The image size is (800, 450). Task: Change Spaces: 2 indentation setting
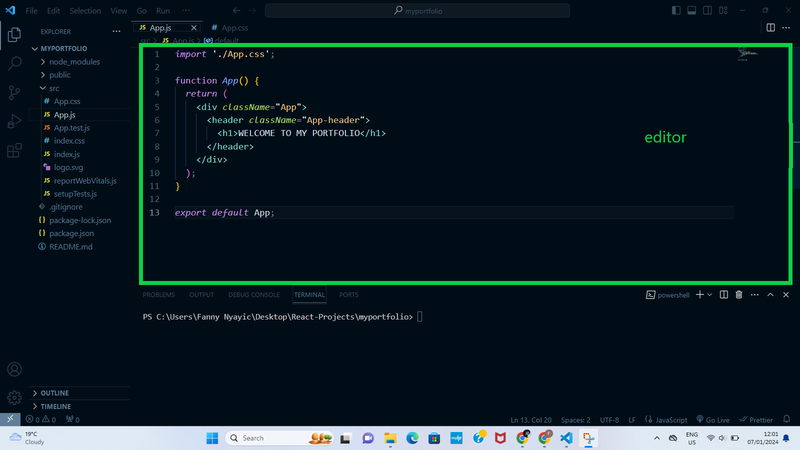(576, 419)
